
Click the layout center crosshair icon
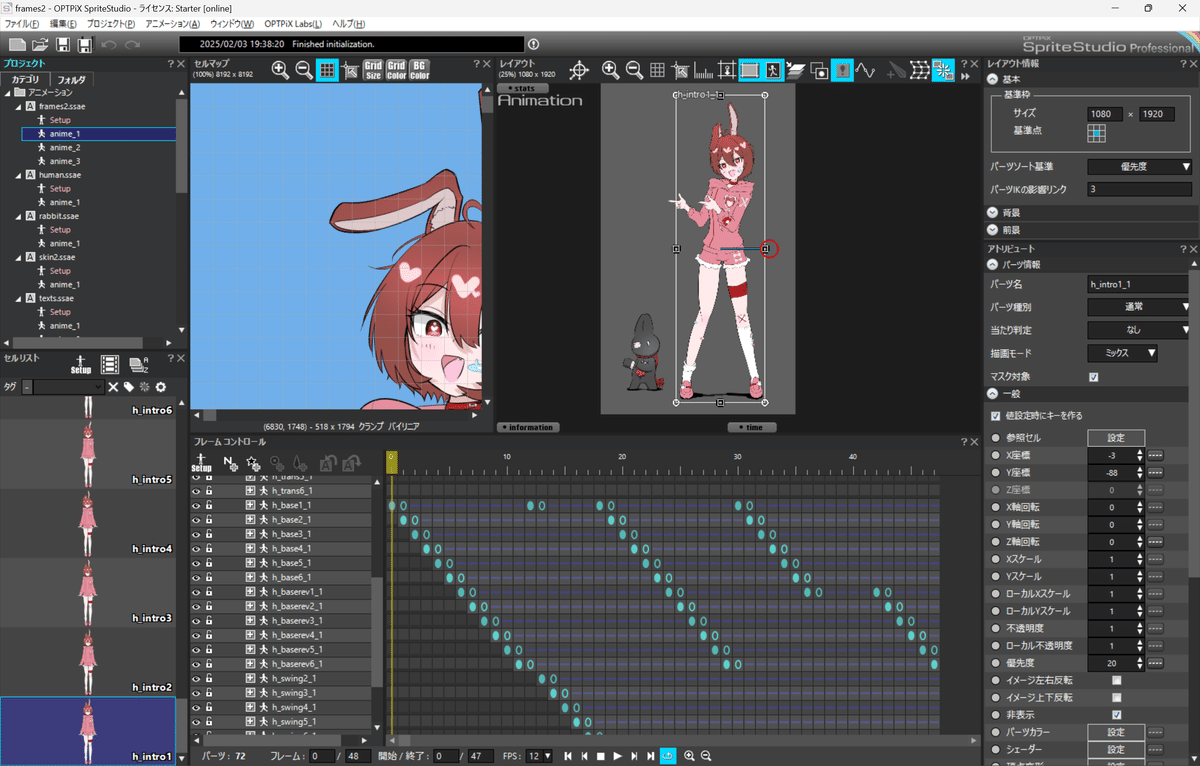click(578, 70)
